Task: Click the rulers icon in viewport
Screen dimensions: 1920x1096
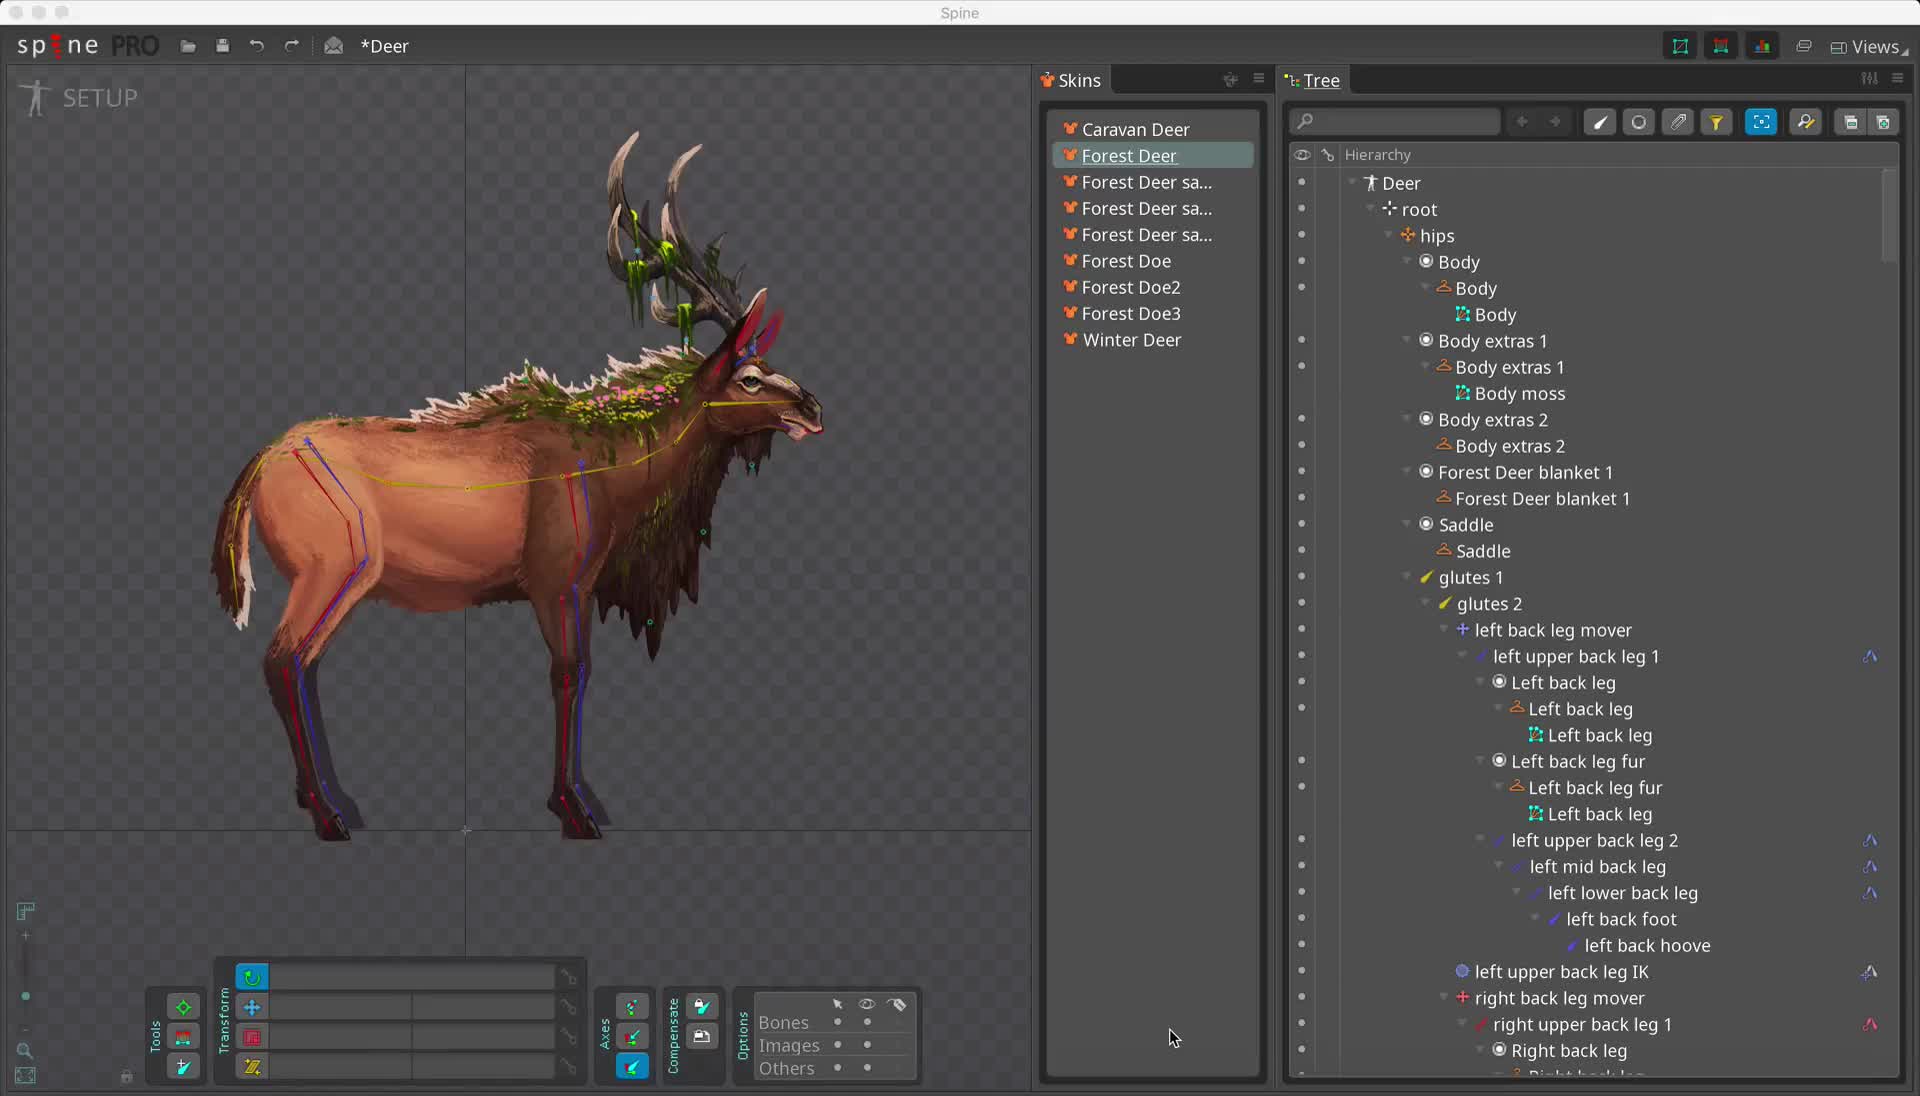Action: 26,911
